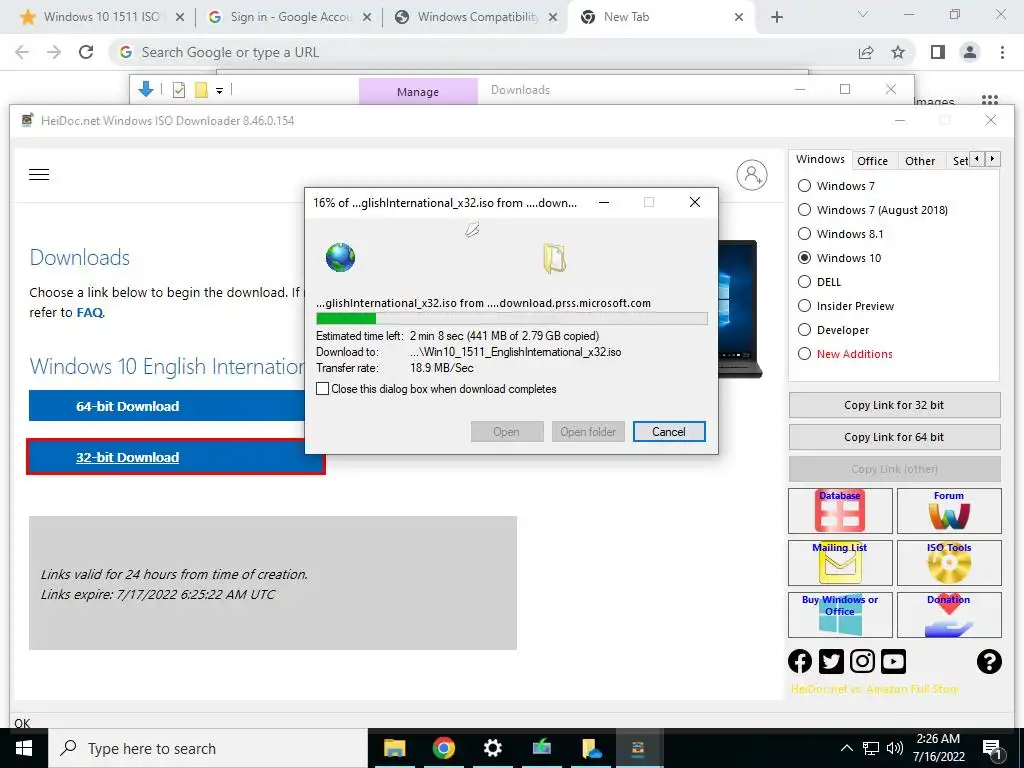Select the Windows 7 radio button
1024x768 pixels.
(x=805, y=186)
